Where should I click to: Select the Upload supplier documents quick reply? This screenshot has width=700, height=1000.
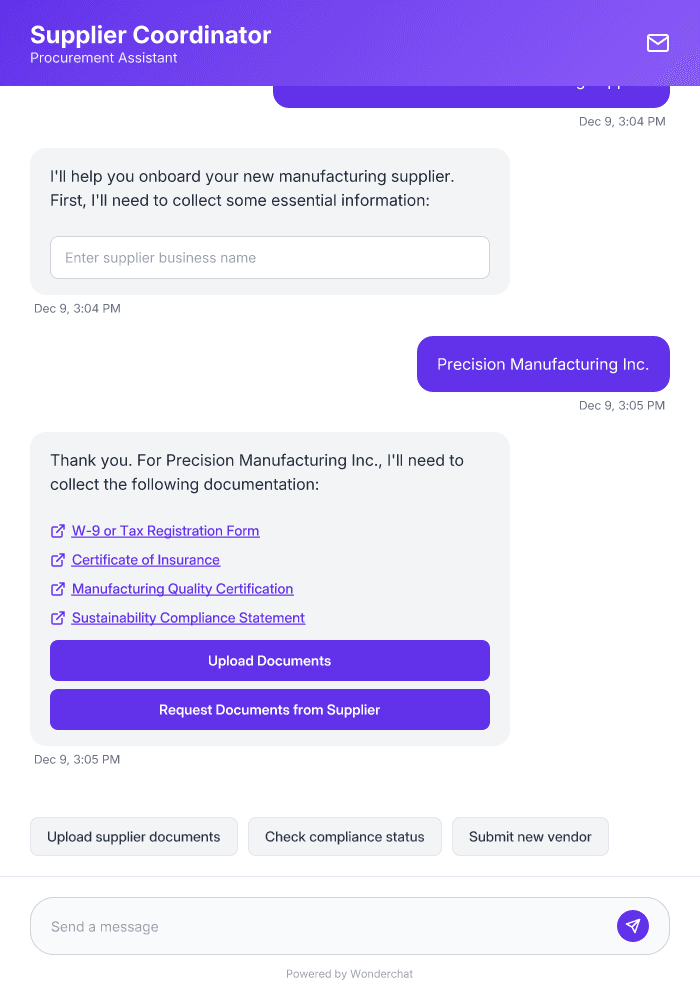pos(133,836)
